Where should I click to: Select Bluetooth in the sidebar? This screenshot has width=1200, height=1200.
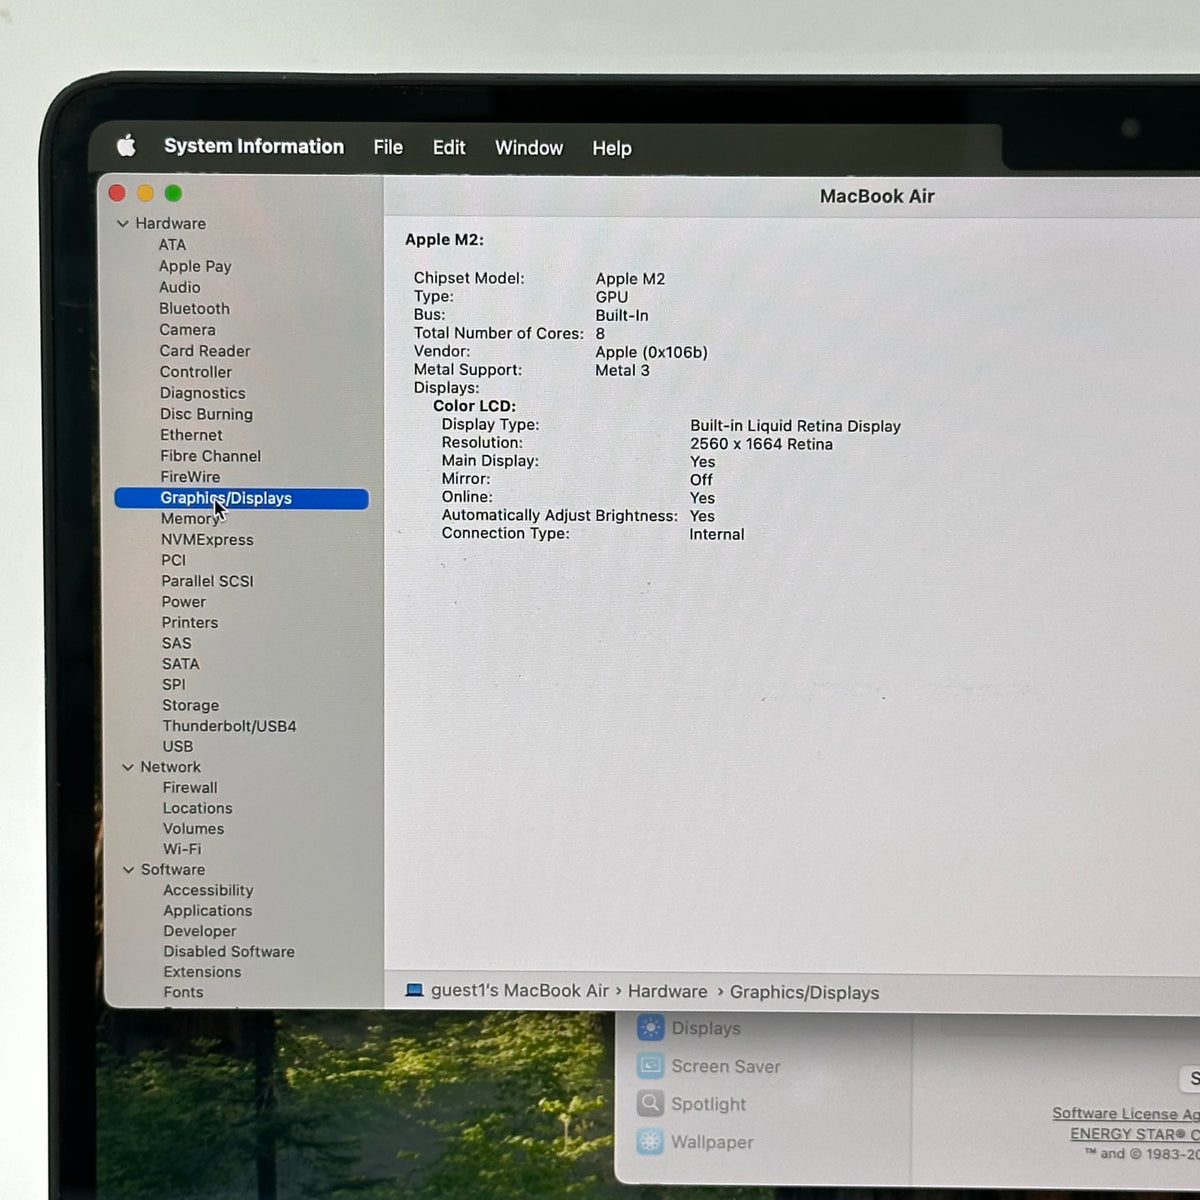[194, 309]
